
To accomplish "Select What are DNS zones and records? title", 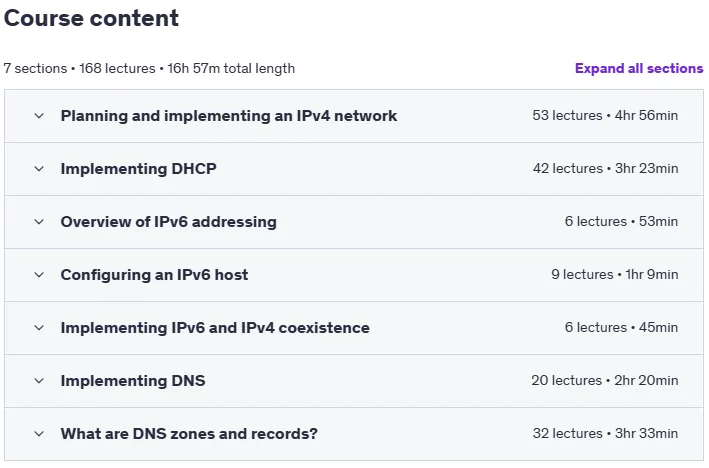I will point(189,434).
